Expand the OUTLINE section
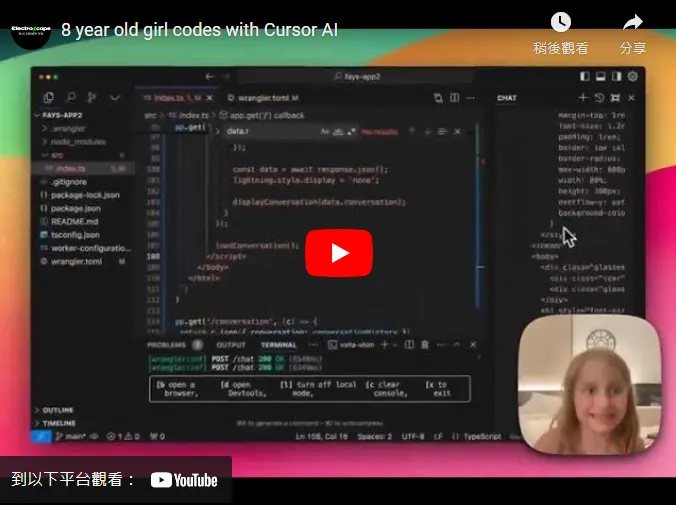This screenshot has width=676, height=505. coord(54,410)
